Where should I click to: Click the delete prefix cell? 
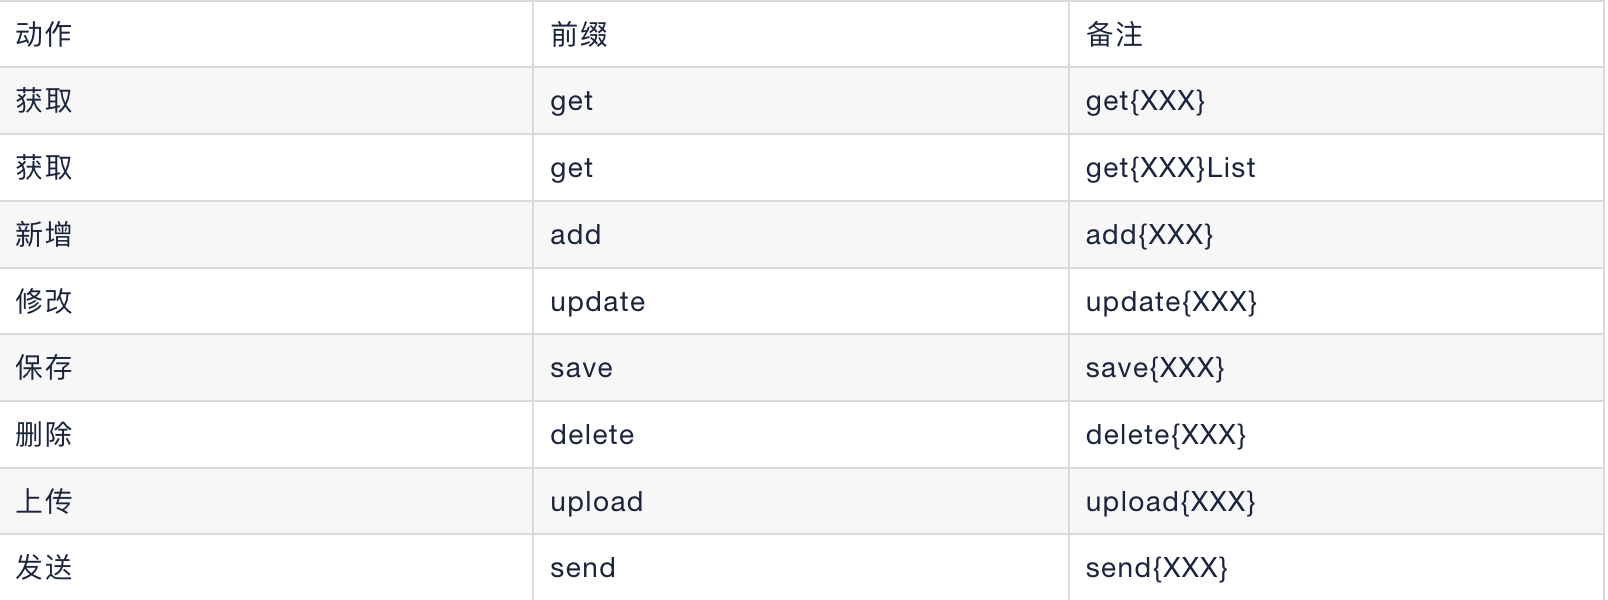tap(592, 435)
